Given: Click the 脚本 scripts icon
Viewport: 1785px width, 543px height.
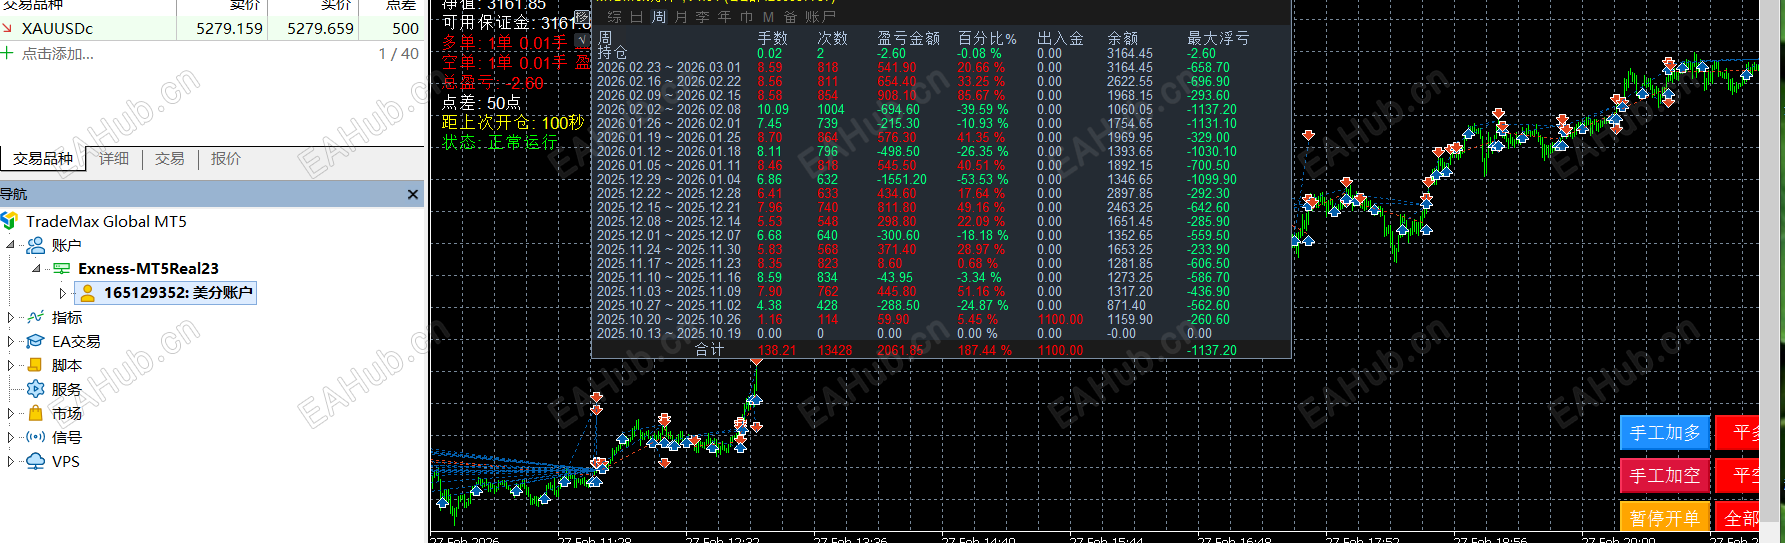Looking at the screenshot, I should coord(35,365).
